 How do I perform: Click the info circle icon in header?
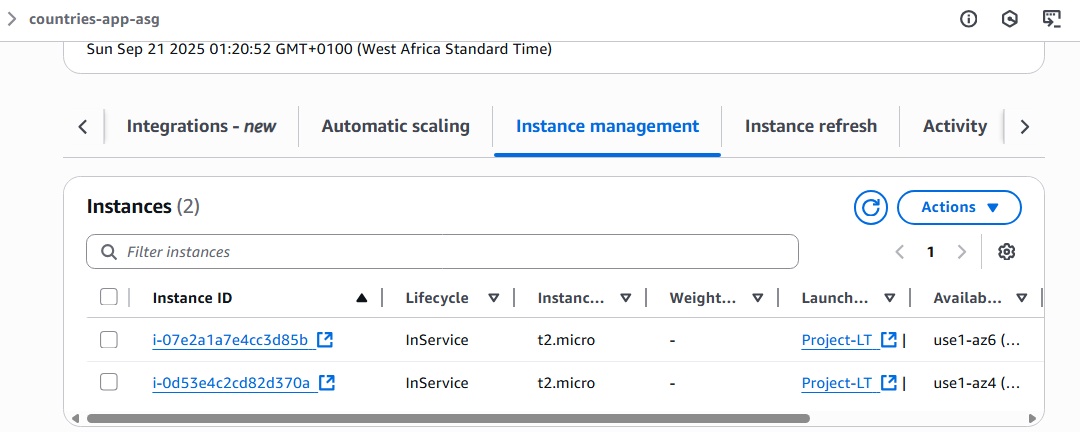(968, 19)
